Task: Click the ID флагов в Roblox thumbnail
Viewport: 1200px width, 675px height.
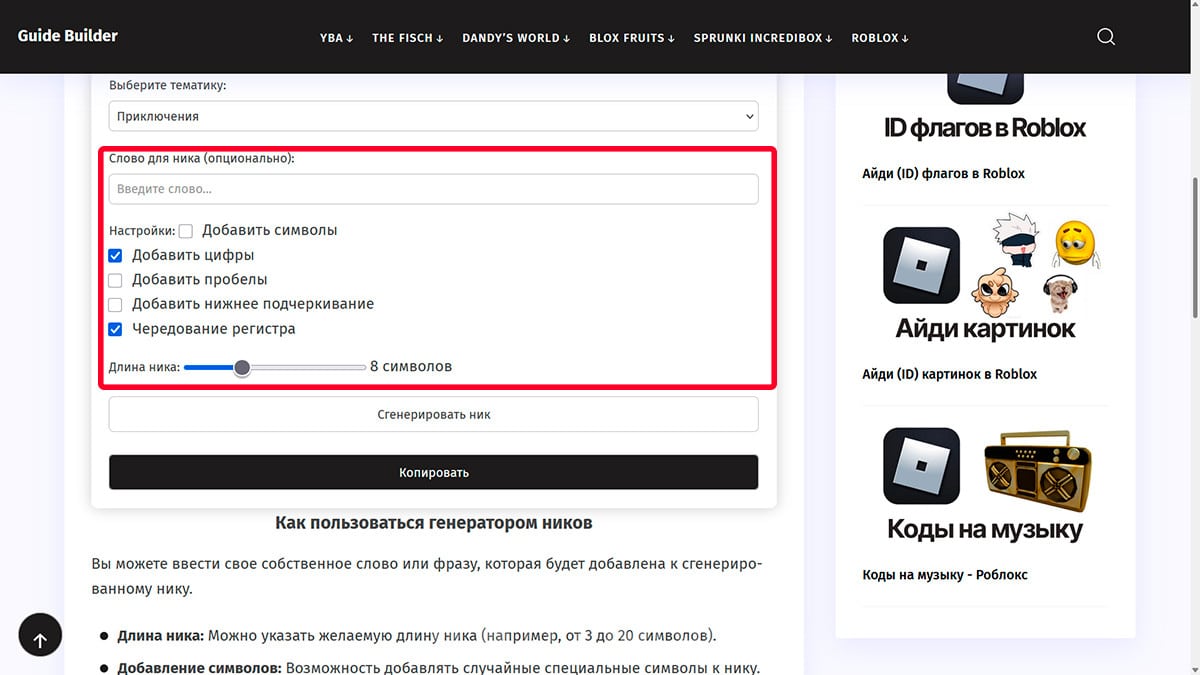Action: tap(985, 108)
